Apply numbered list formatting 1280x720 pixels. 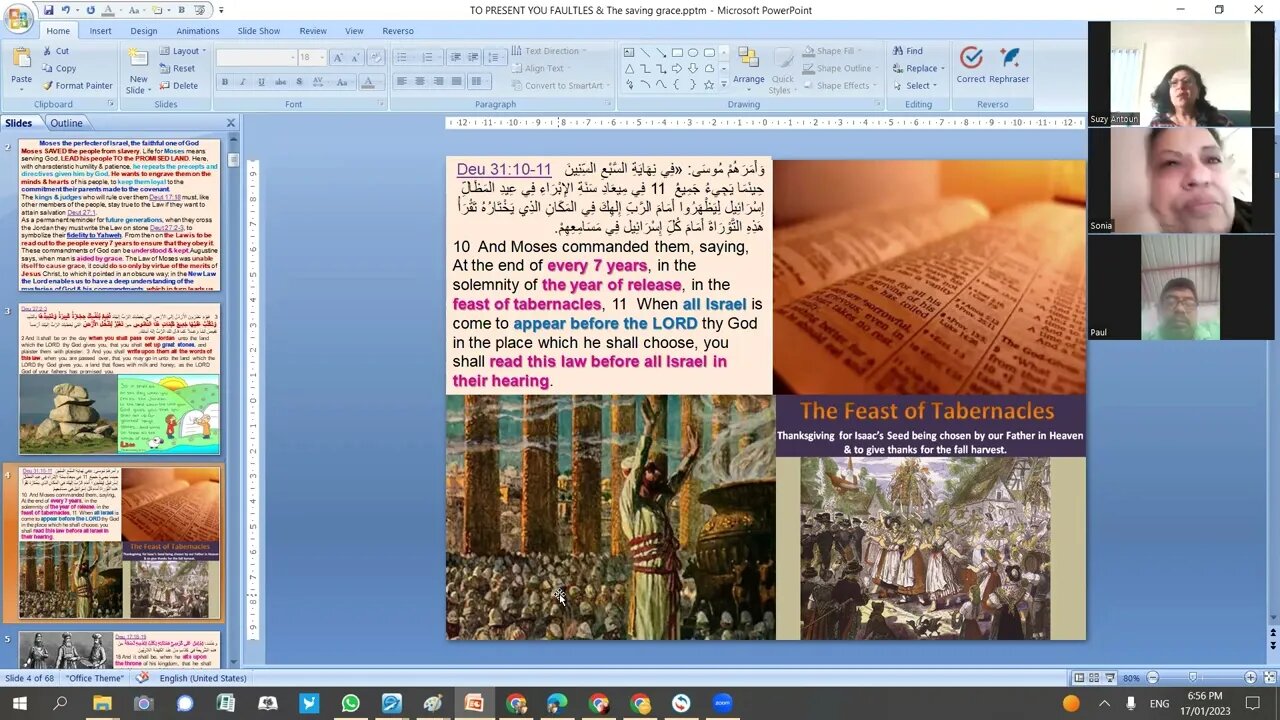[x=429, y=58]
